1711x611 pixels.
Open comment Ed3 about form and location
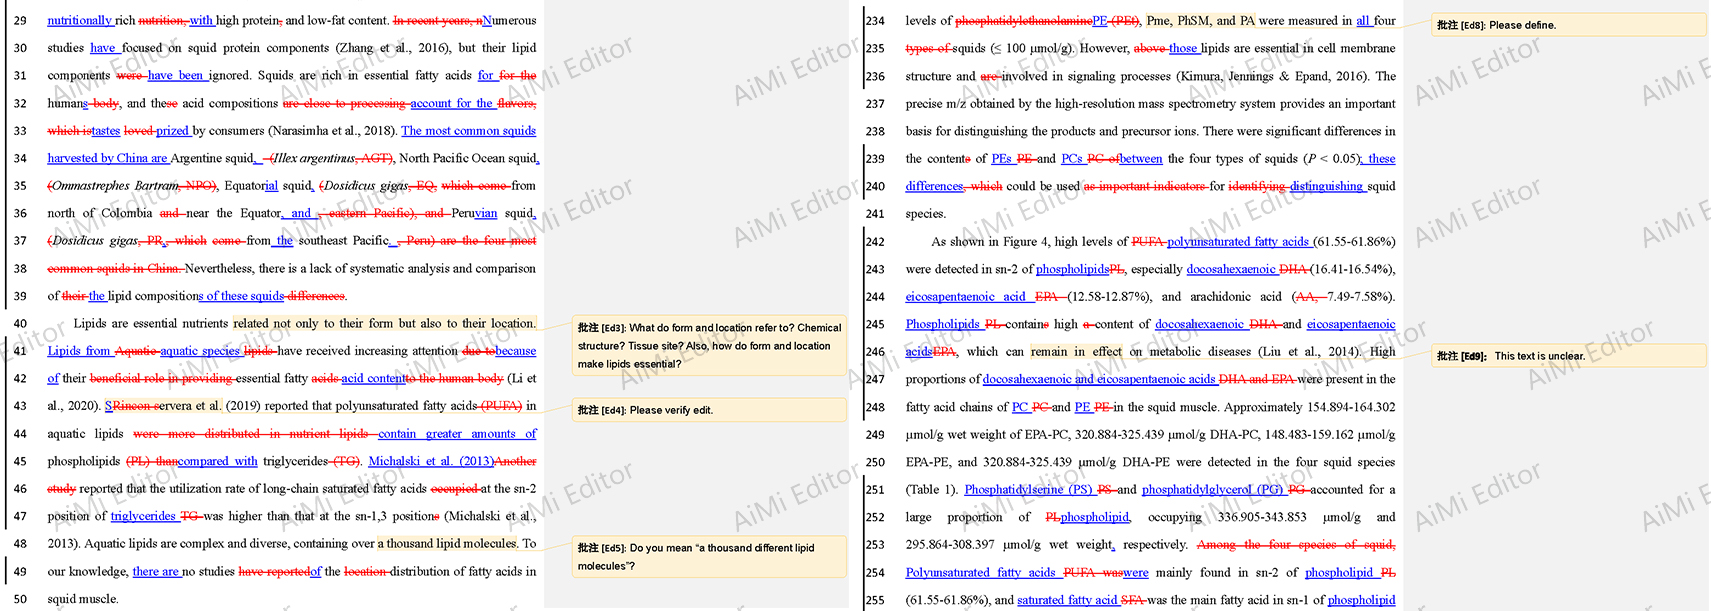click(x=710, y=345)
